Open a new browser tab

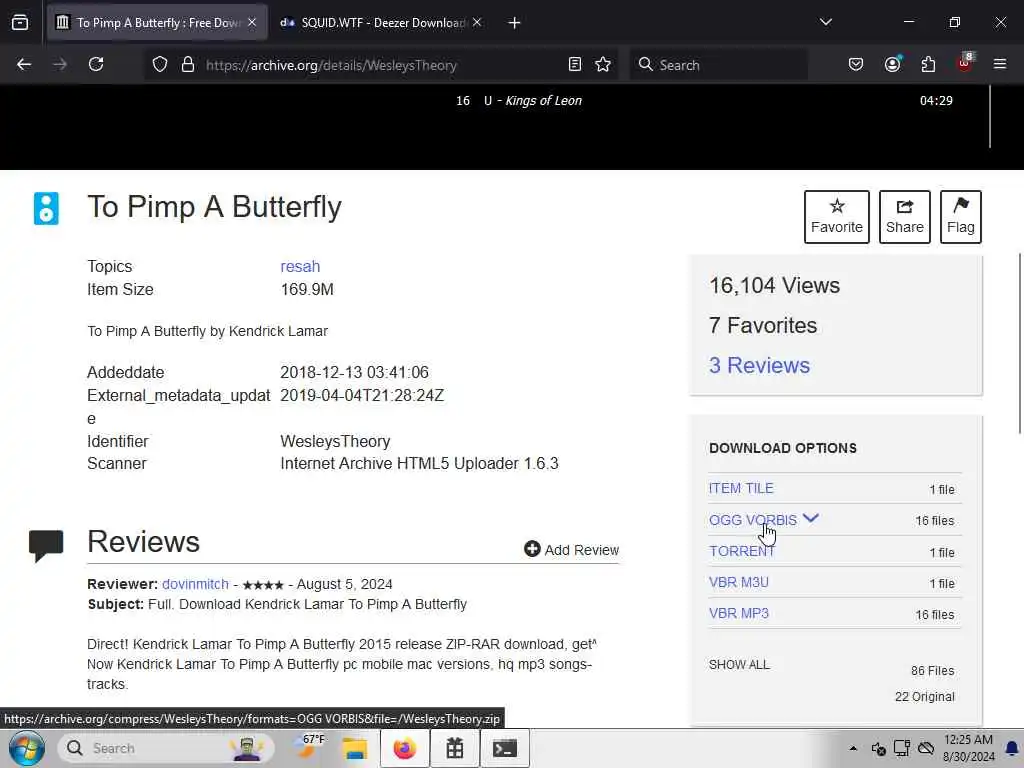point(514,23)
